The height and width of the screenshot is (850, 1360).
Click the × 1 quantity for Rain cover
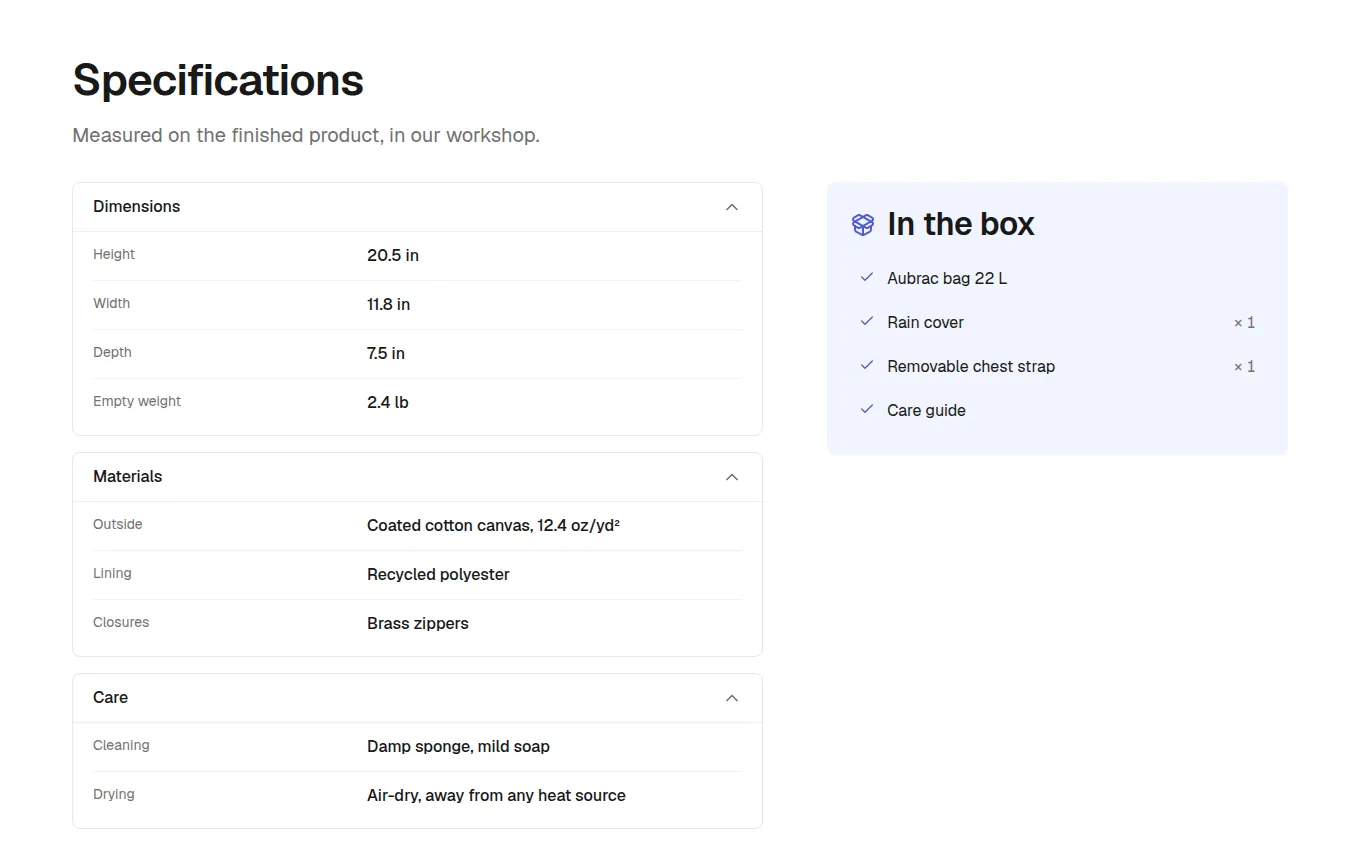point(1244,322)
